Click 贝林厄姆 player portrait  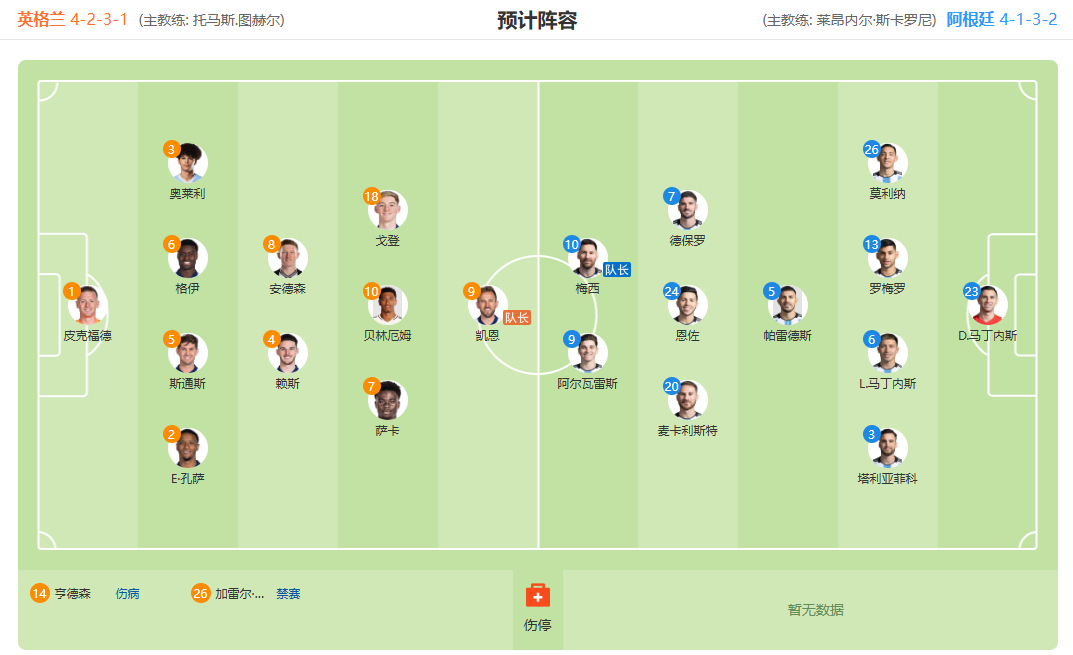[387, 305]
